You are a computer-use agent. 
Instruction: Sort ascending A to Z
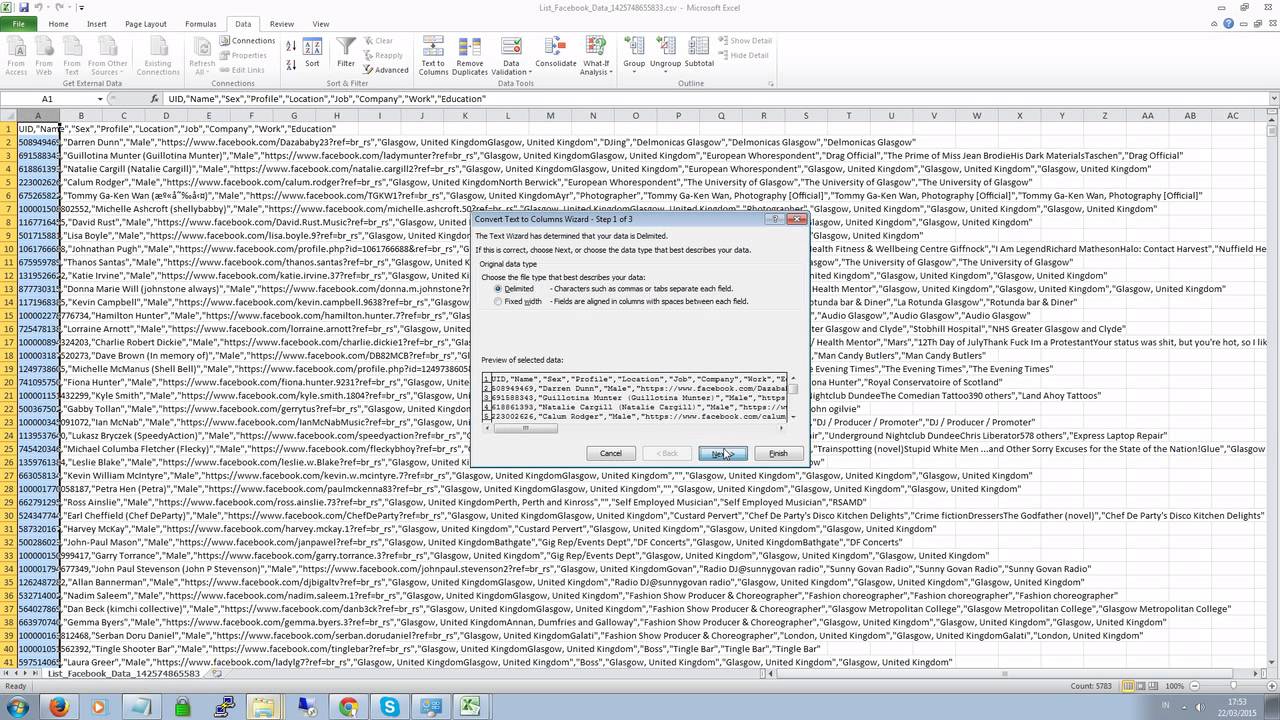coord(291,45)
